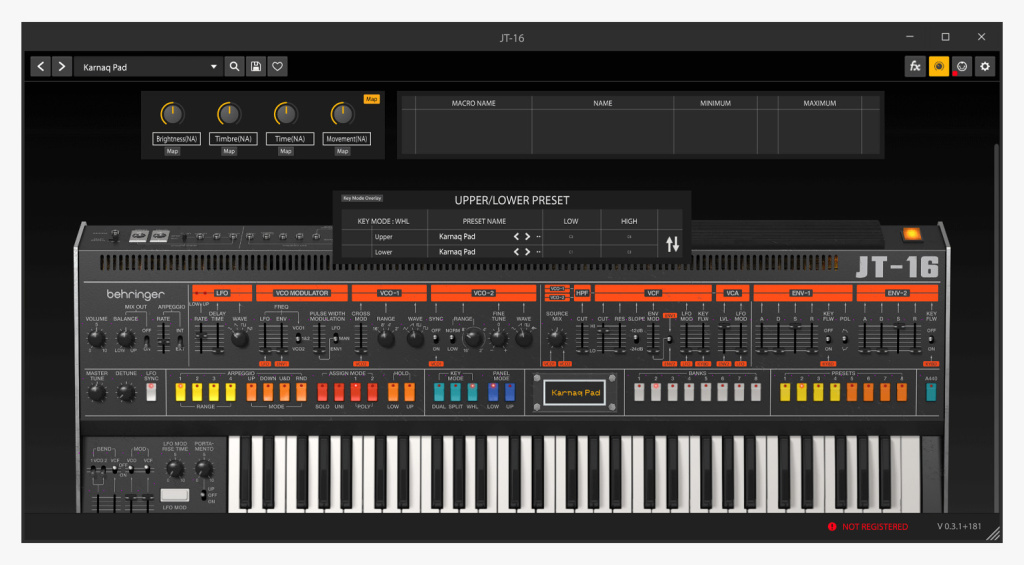1024x565 pixels.
Task: Select Assign Mode SOLO button
Action: coord(322,392)
